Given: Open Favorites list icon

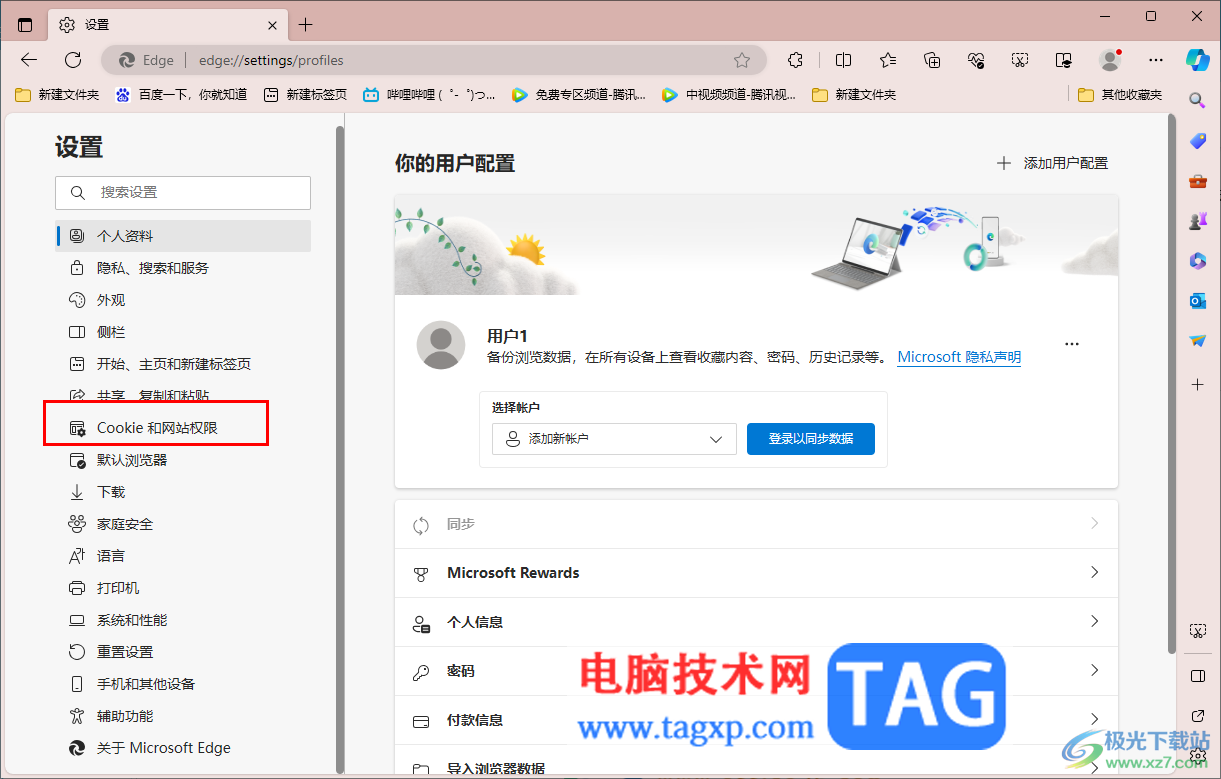Looking at the screenshot, I should [x=888, y=60].
